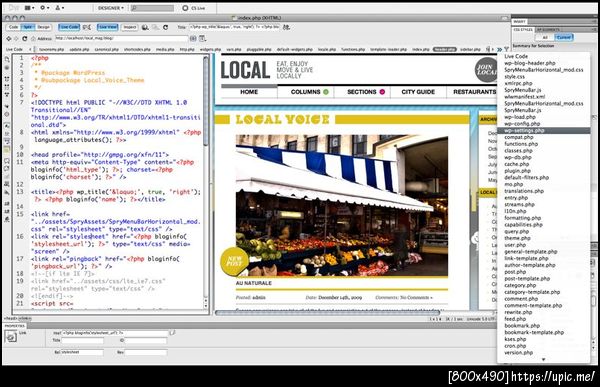Switch to Design view
The height and width of the screenshot is (387, 600).
(x=43, y=27)
